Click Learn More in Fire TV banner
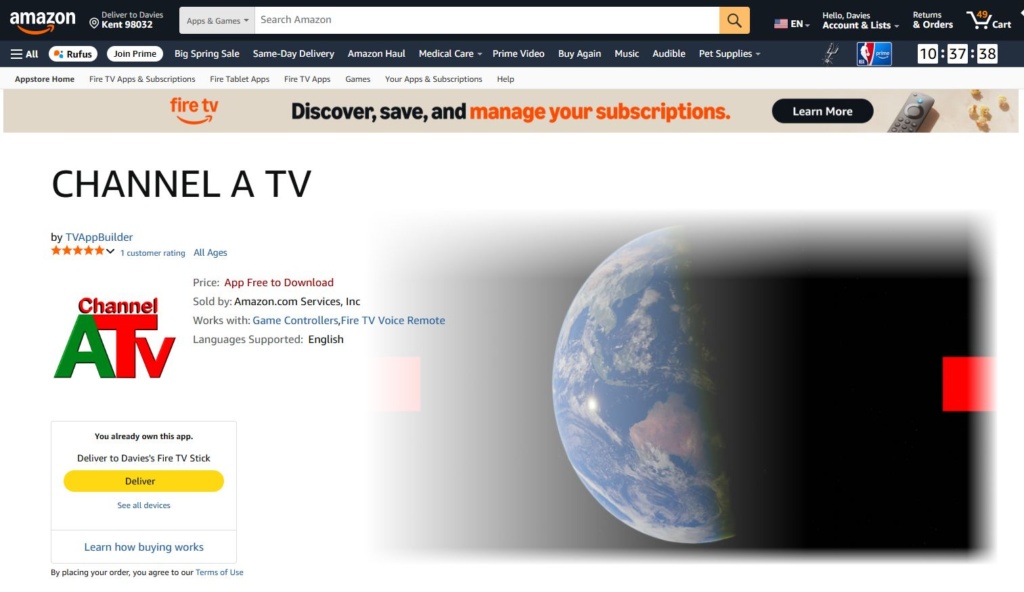The height and width of the screenshot is (592, 1024). coord(822,111)
